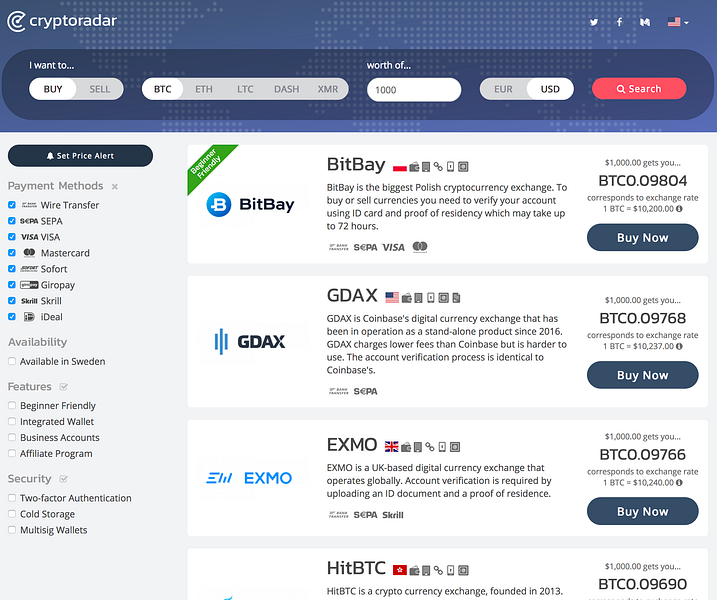
Task: Uncheck the Wire Transfer payment method
Action: (12, 205)
